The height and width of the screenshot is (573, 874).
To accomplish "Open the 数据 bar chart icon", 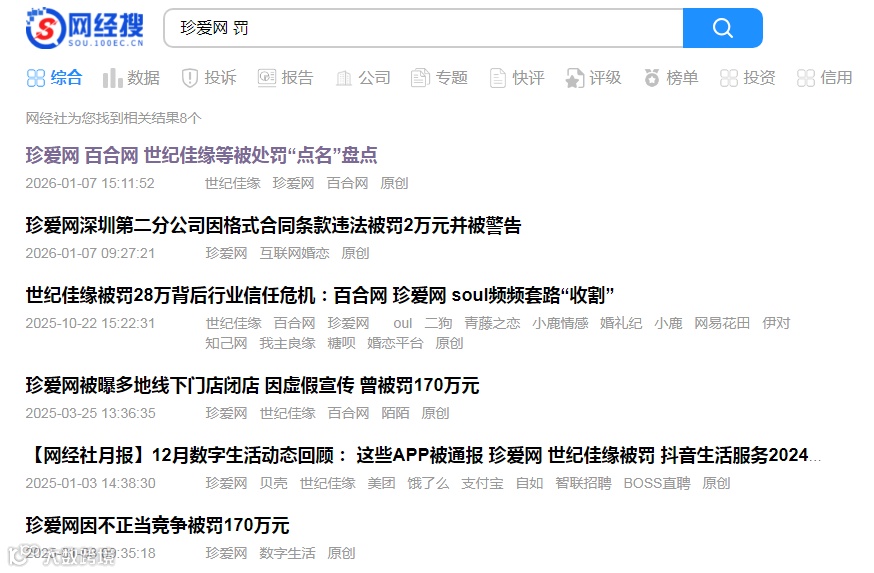I will [x=112, y=78].
